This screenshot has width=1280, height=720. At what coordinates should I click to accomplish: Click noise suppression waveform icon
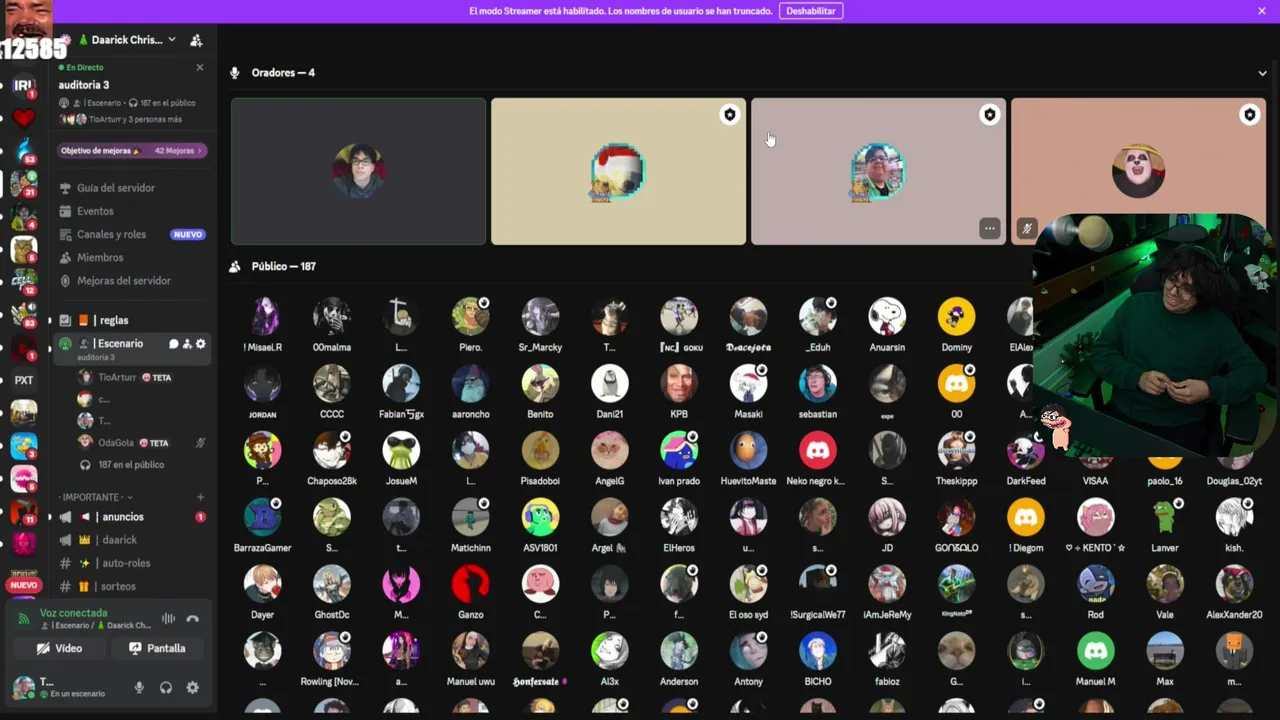point(169,619)
